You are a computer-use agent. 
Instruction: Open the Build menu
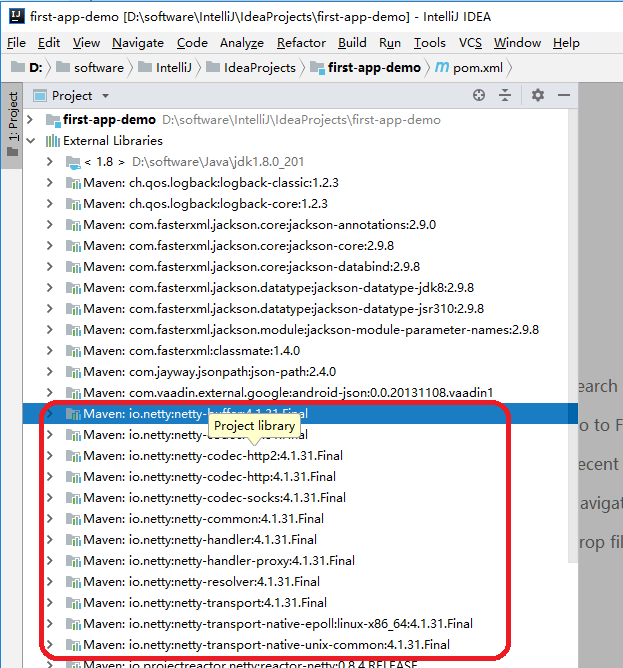coord(352,43)
